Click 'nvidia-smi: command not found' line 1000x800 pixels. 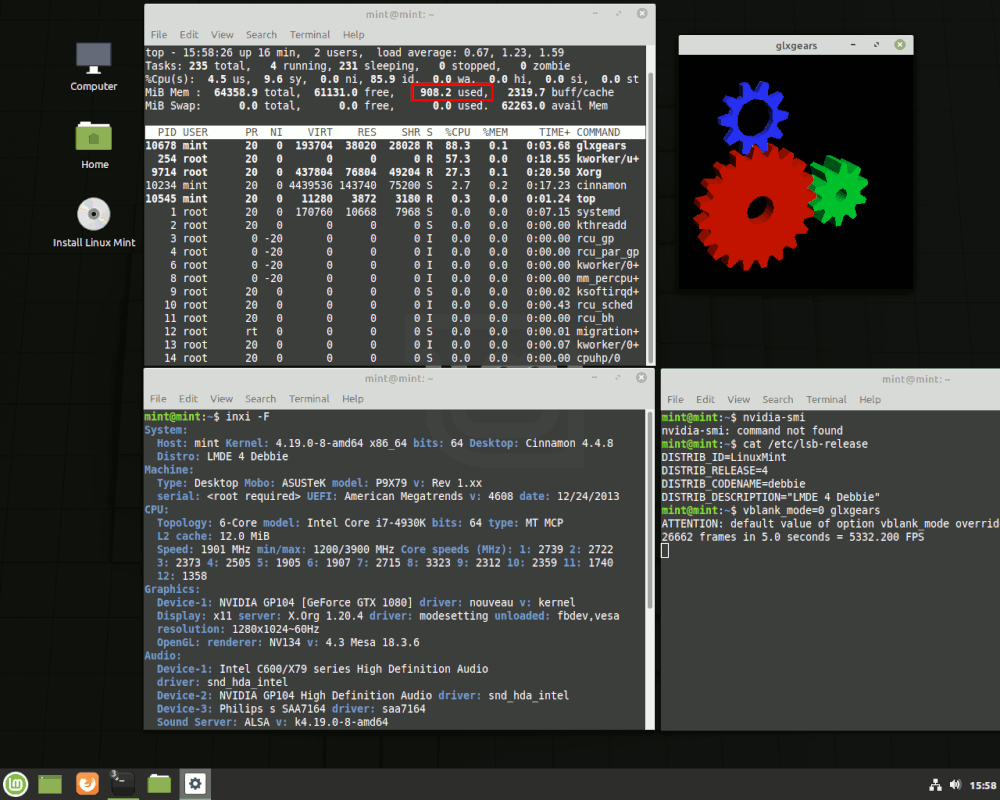(752, 431)
